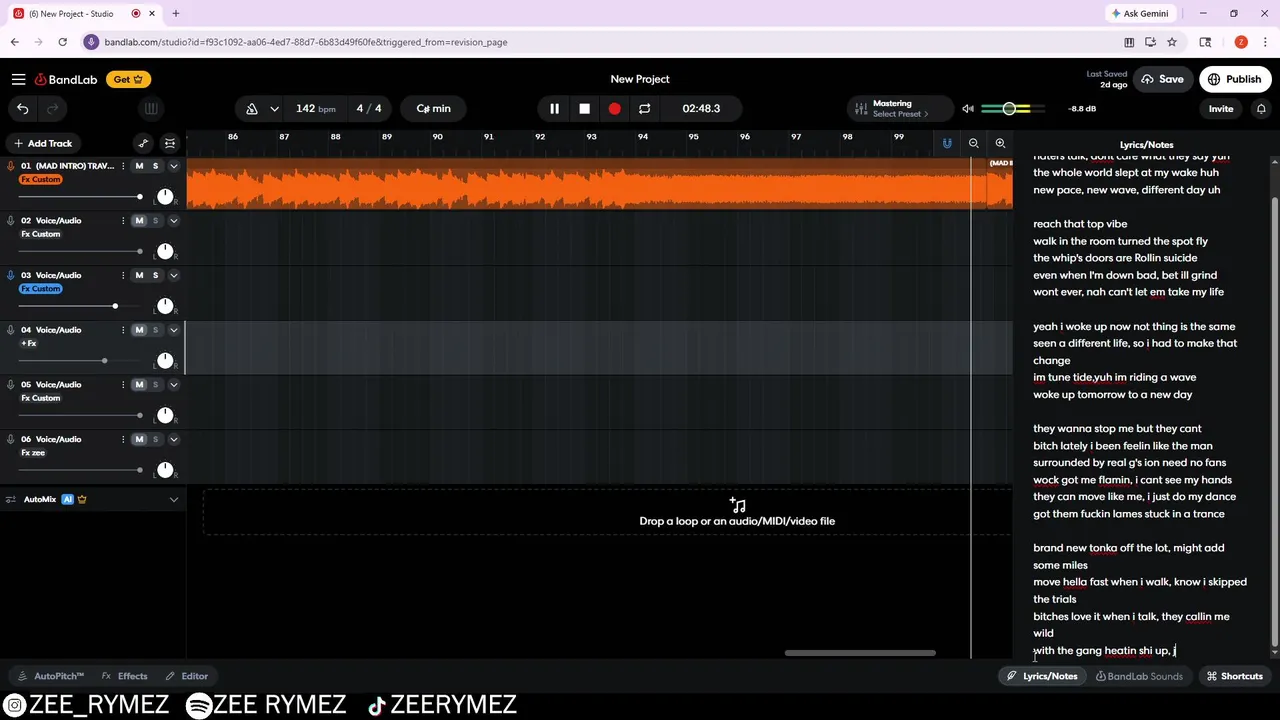Click the Add Track button
Image resolution: width=1280 pixels, height=720 pixels.
[42, 143]
